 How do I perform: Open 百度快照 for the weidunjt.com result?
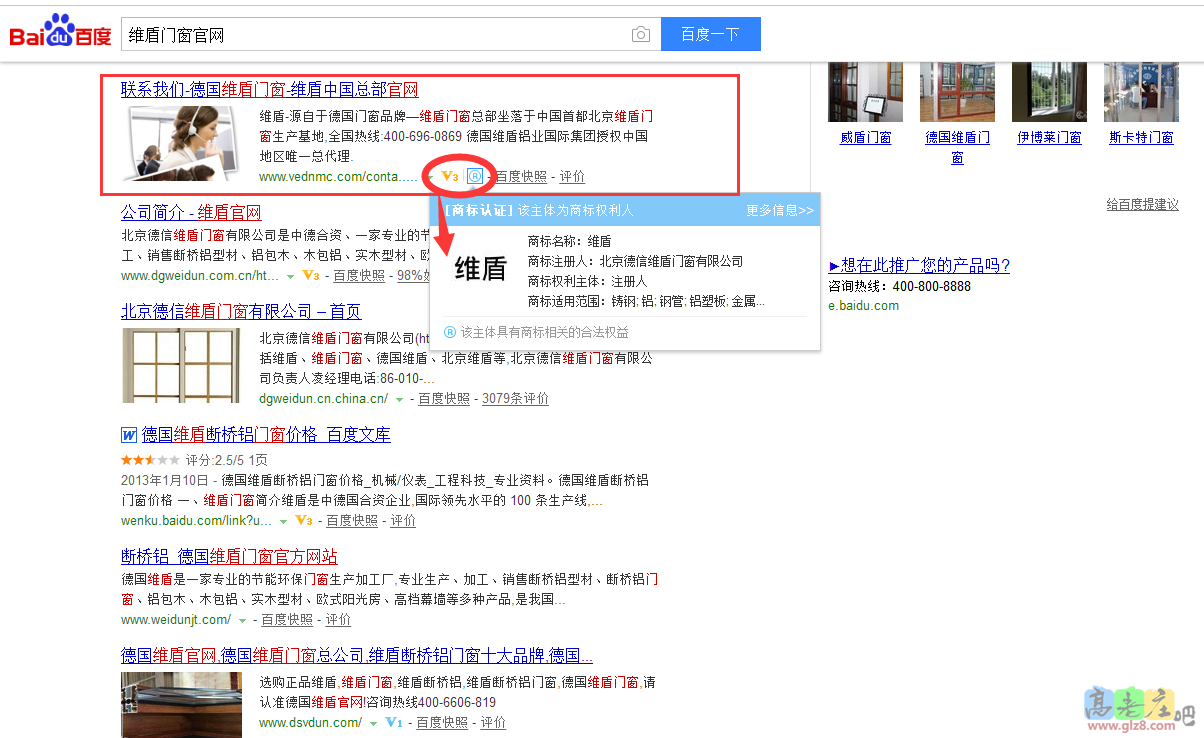(287, 620)
